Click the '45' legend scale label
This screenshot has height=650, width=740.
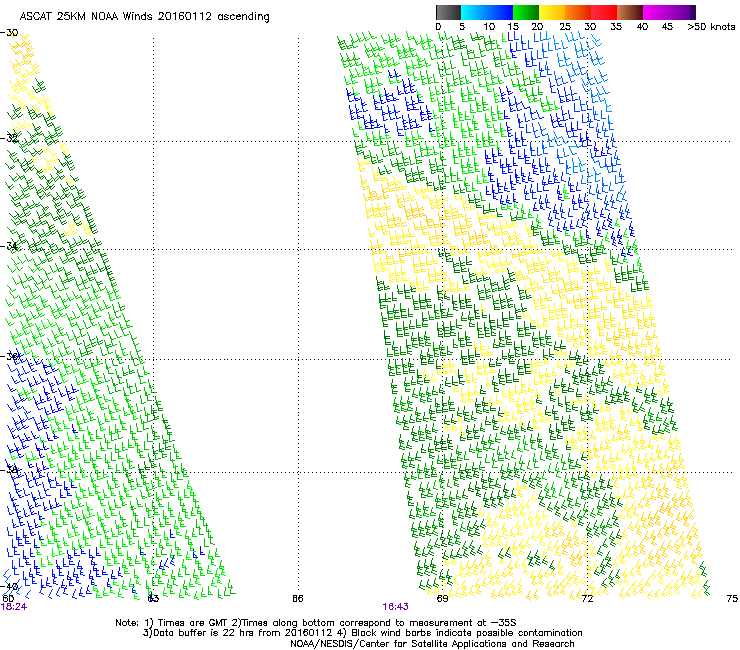667,27
